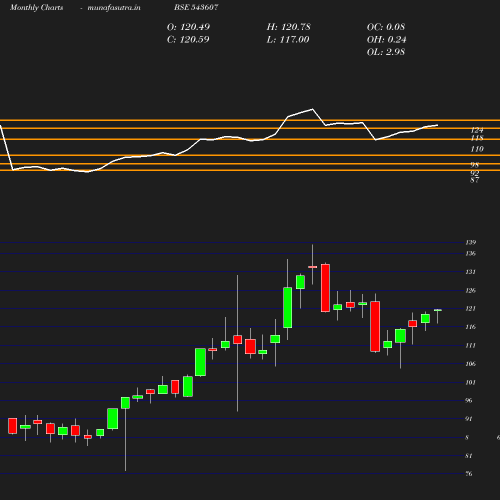Click the peak of the white line chart
This screenshot has width=500, height=500.
tap(312, 109)
